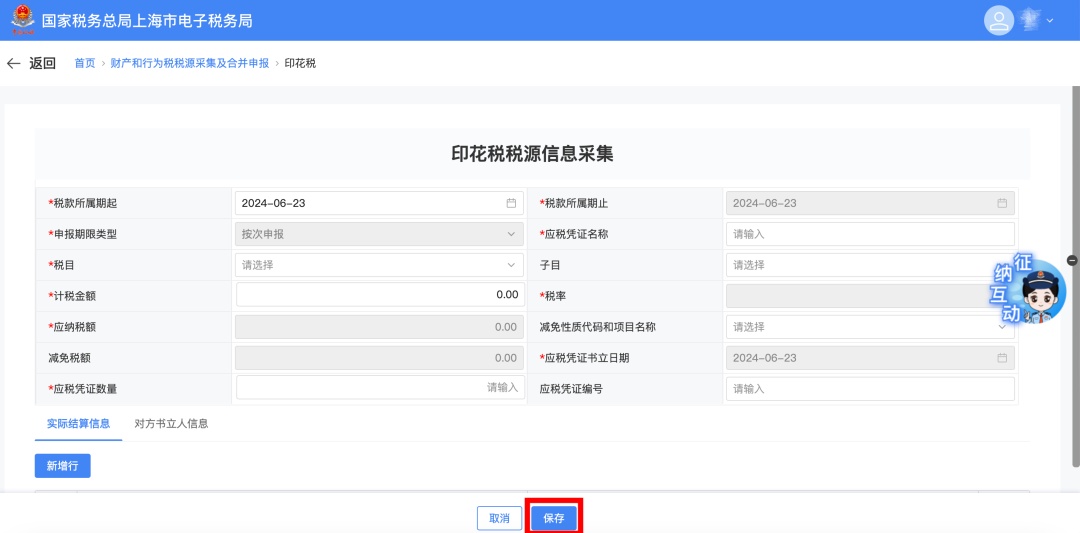Select the 实际结算信息 tab
1080x533 pixels.
point(78,424)
